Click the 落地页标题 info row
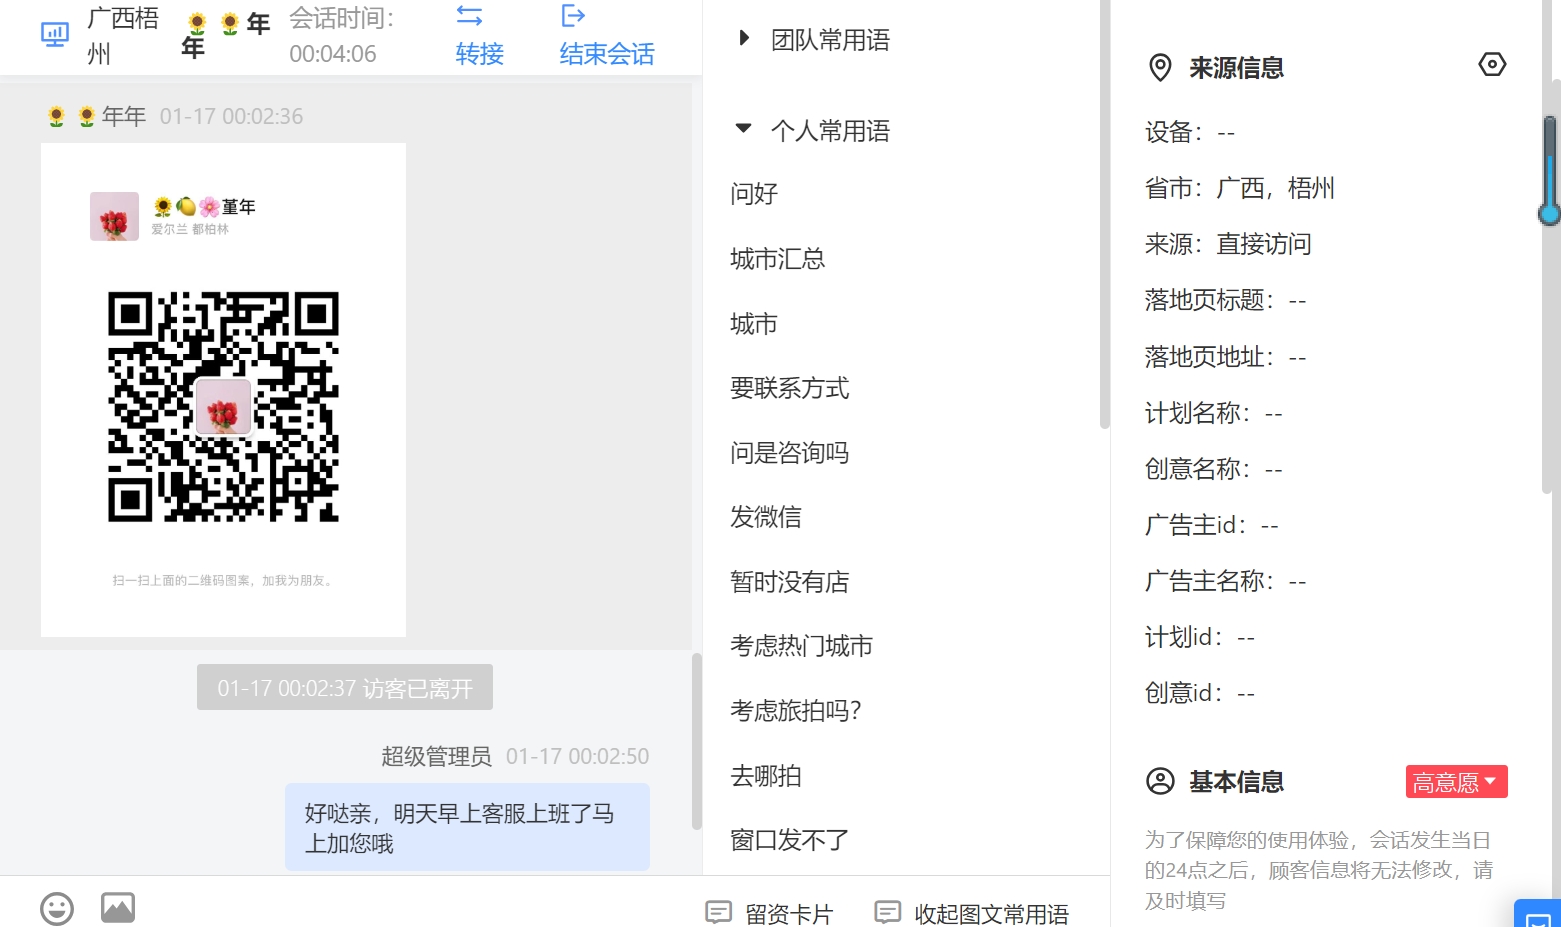 click(1226, 300)
